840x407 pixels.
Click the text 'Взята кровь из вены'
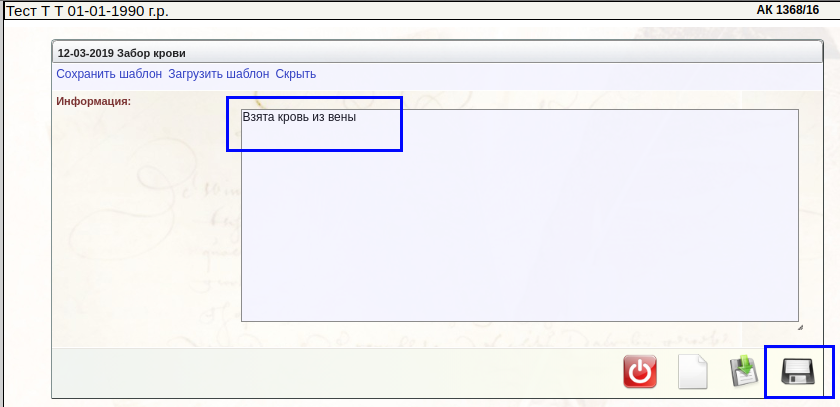tap(299, 117)
